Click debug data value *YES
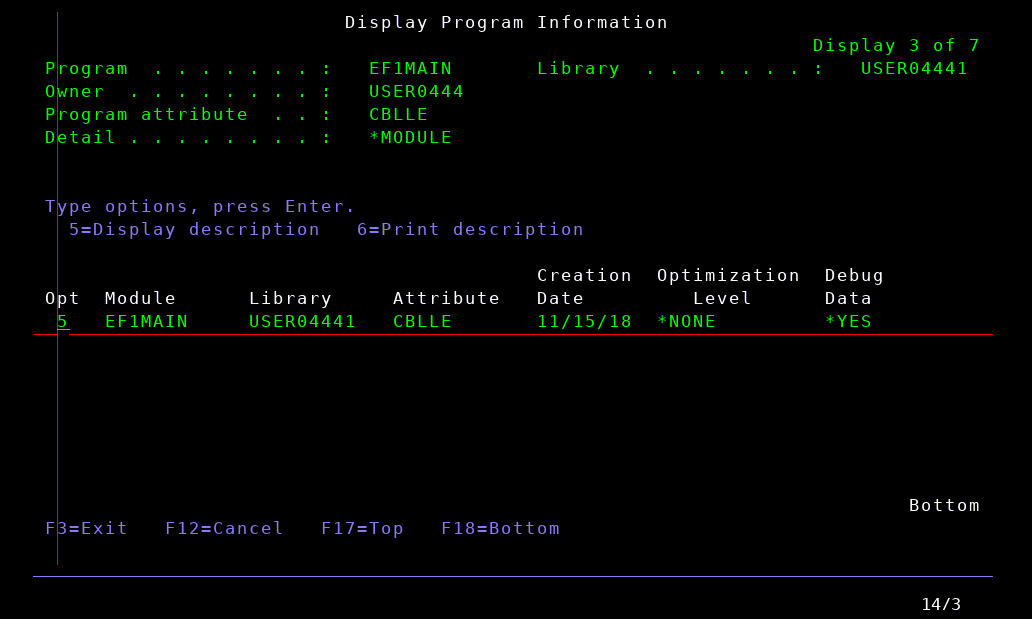 coord(848,321)
